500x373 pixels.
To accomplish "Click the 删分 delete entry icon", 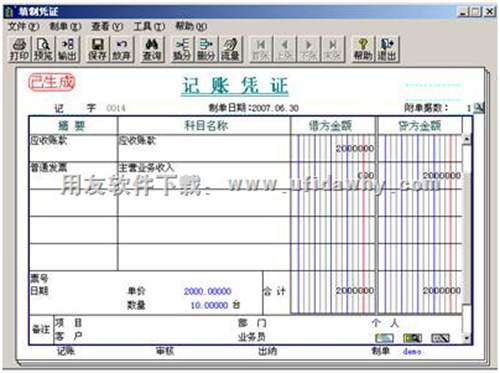I will [206, 49].
